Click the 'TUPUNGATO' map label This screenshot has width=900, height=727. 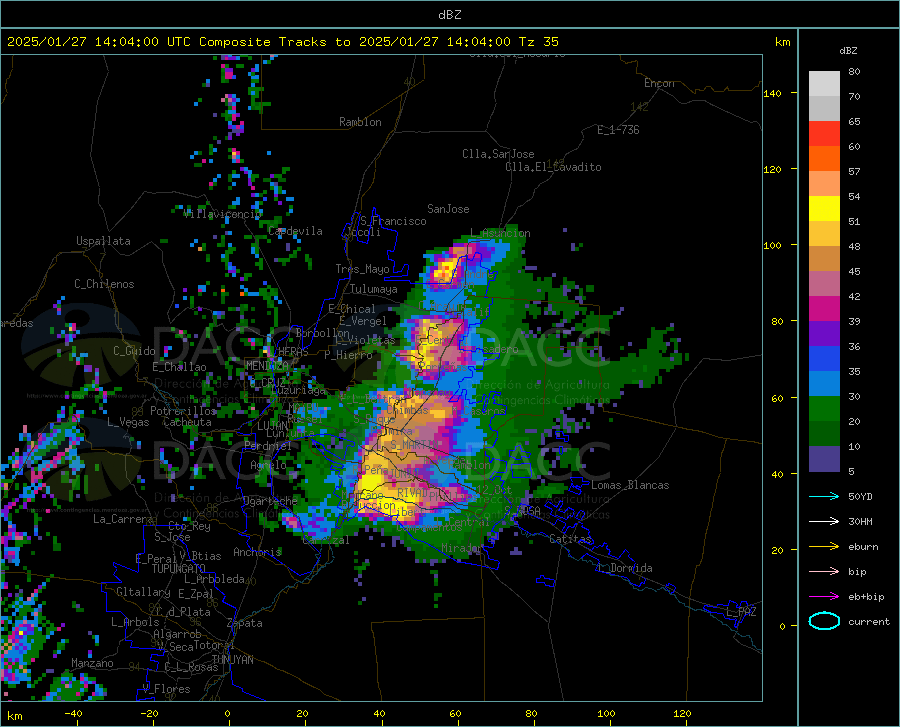click(179, 569)
